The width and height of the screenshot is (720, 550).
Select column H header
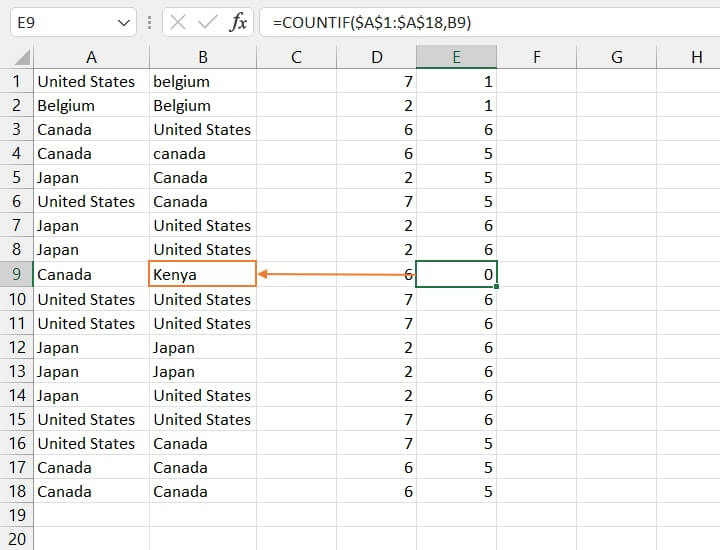tap(696, 58)
